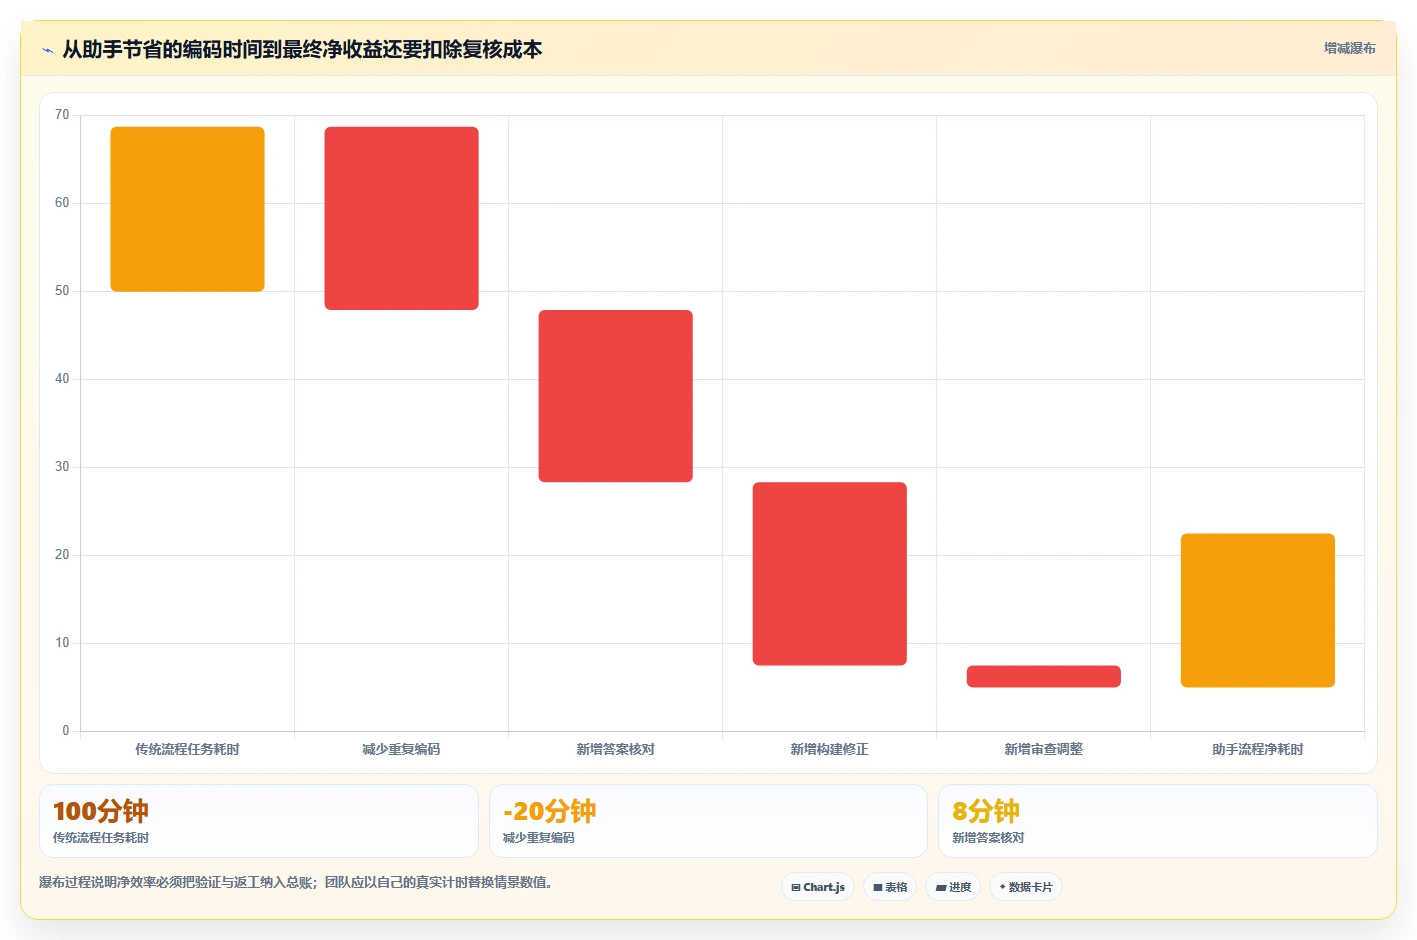Viewport: 1417px width, 940px height.
Task: Click axis label 减少重复编码
Action: (x=401, y=749)
